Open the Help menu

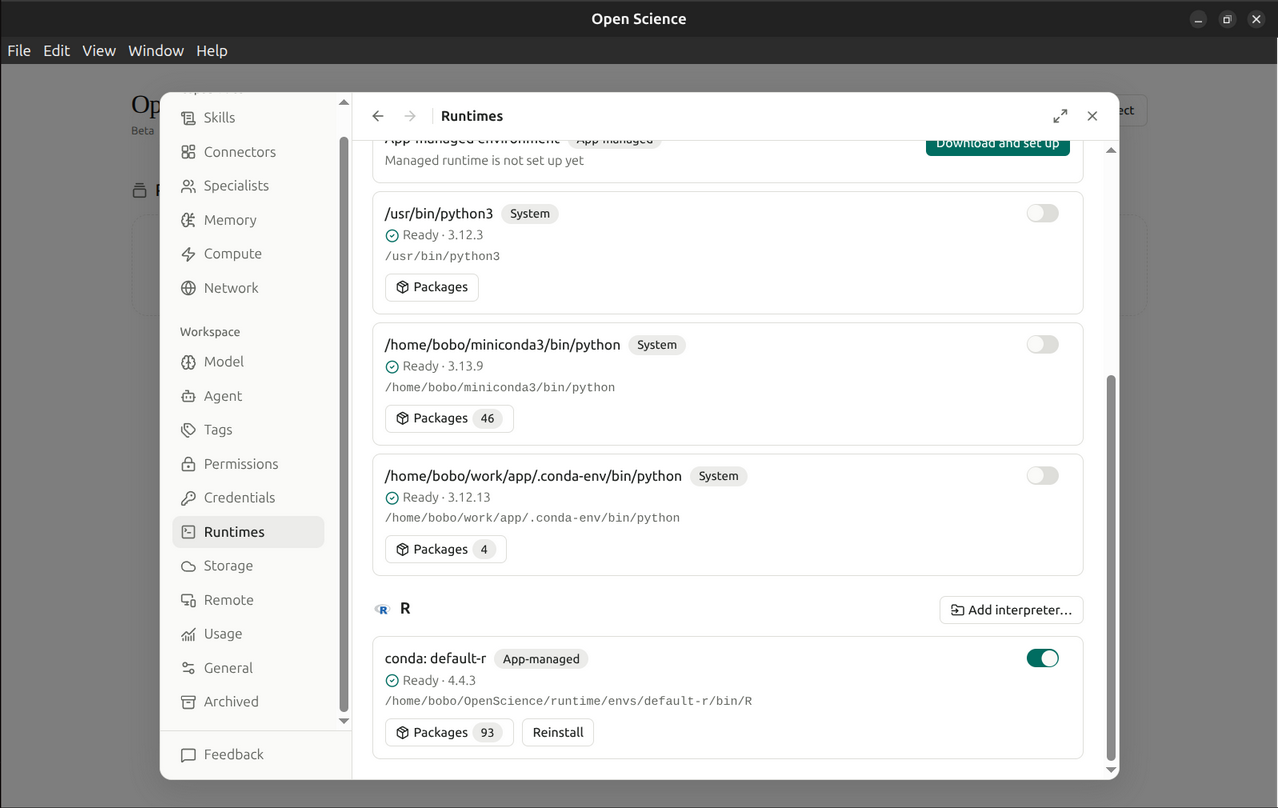pos(212,50)
